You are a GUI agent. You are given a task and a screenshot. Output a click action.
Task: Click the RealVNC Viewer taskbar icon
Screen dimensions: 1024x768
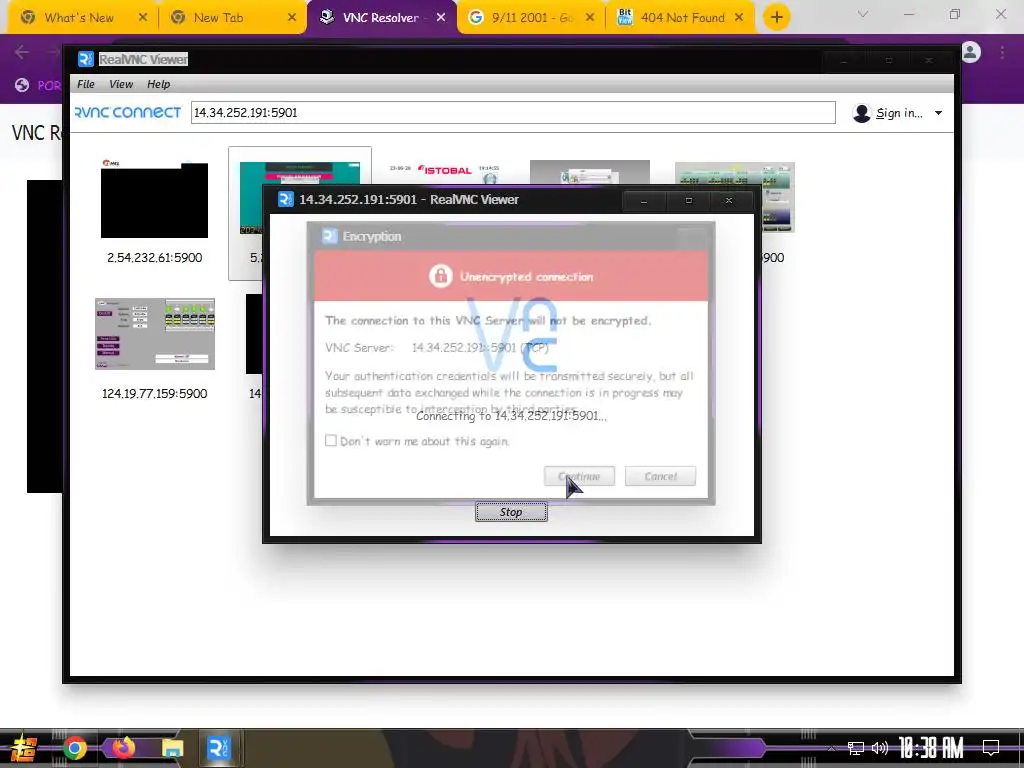pyautogui.click(x=218, y=748)
